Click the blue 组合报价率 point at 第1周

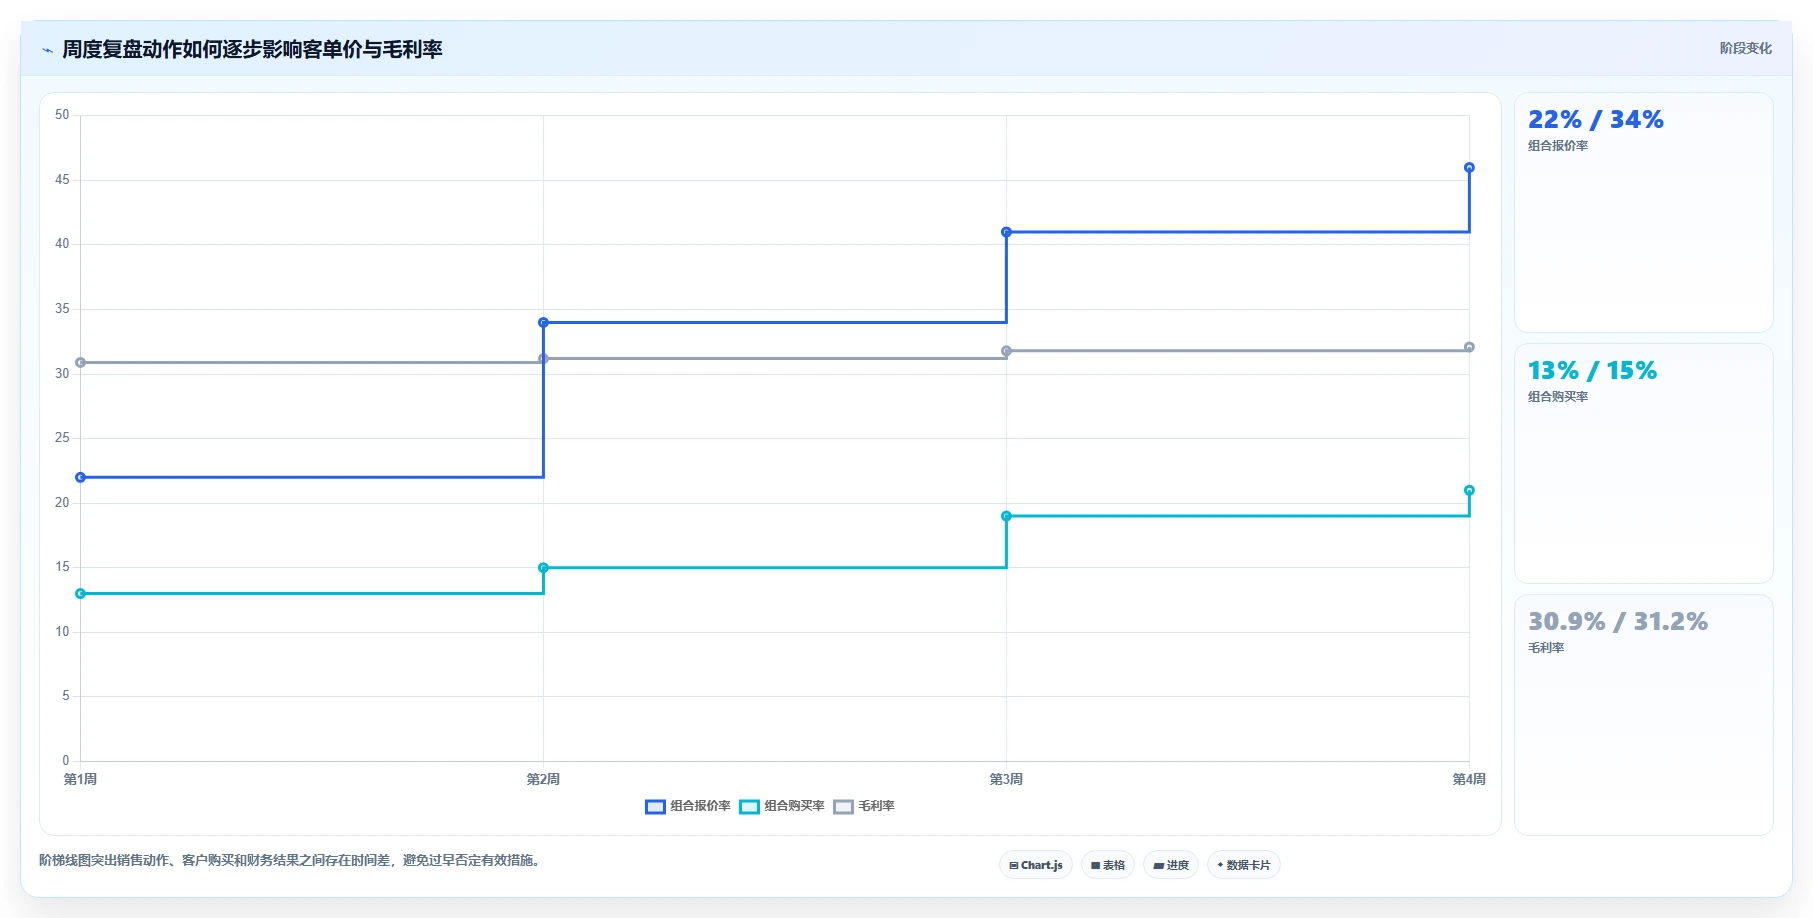[x=81, y=477]
